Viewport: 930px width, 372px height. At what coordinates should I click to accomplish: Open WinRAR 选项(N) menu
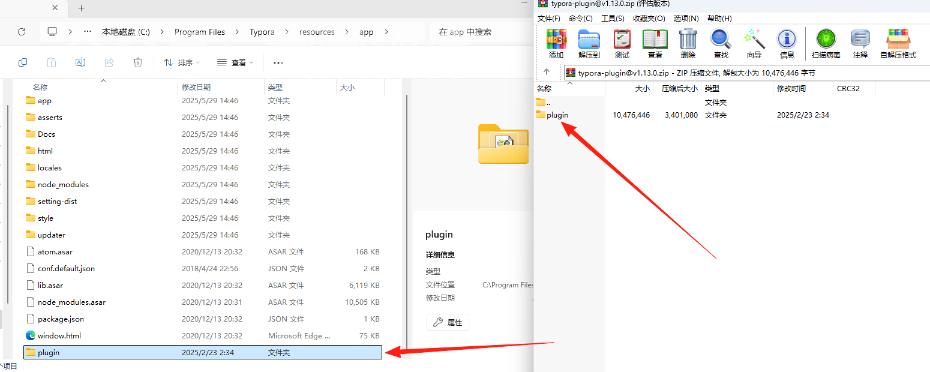(686, 18)
